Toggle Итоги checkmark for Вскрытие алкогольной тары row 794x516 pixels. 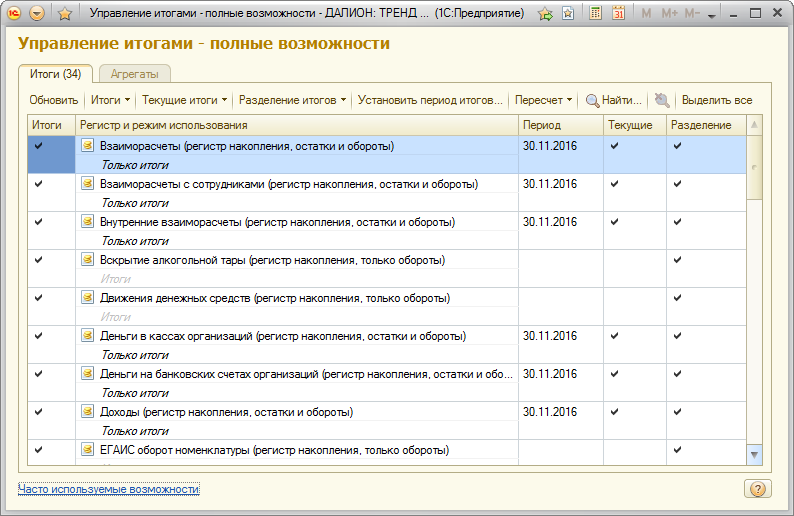(x=38, y=260)
